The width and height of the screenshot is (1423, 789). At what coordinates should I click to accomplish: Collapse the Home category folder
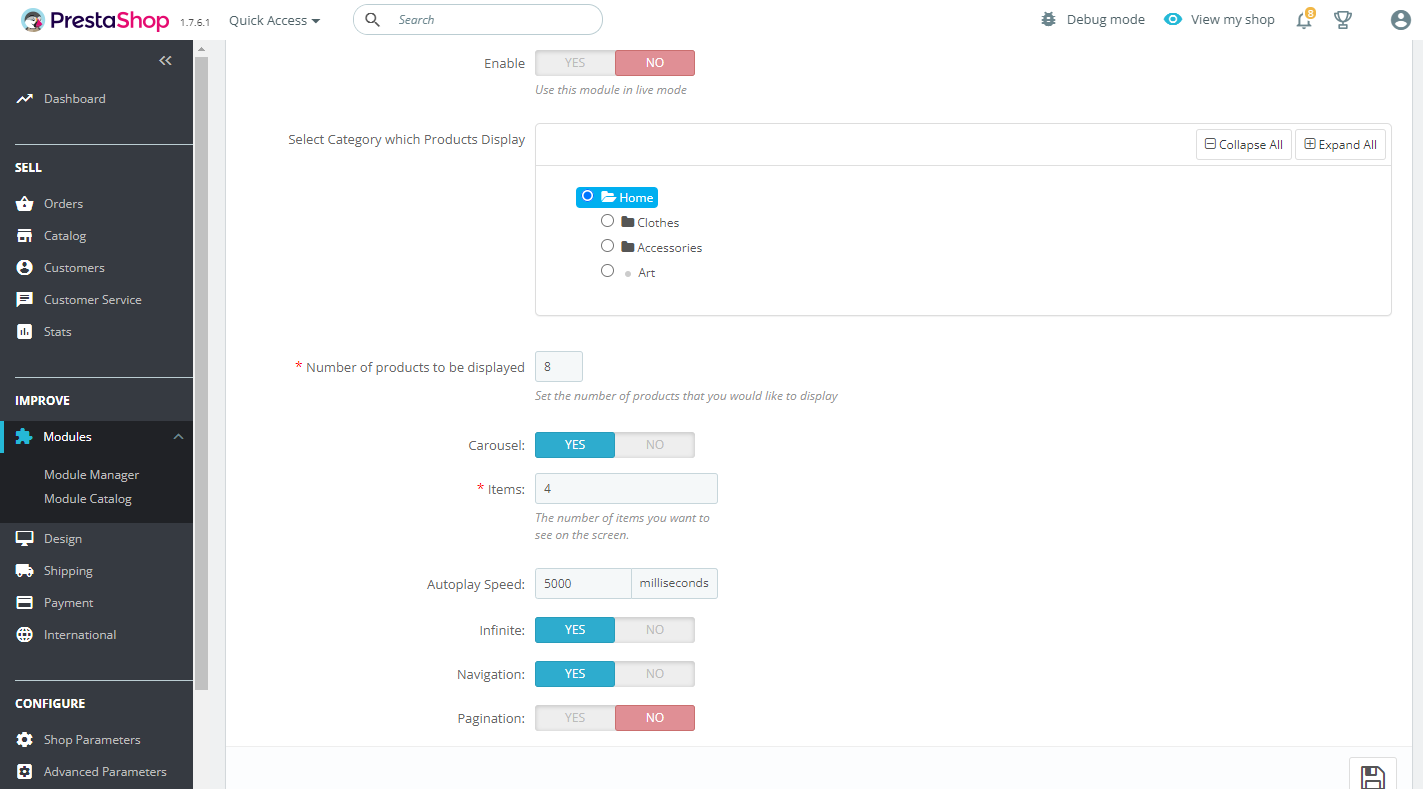(x=608, y=198)
